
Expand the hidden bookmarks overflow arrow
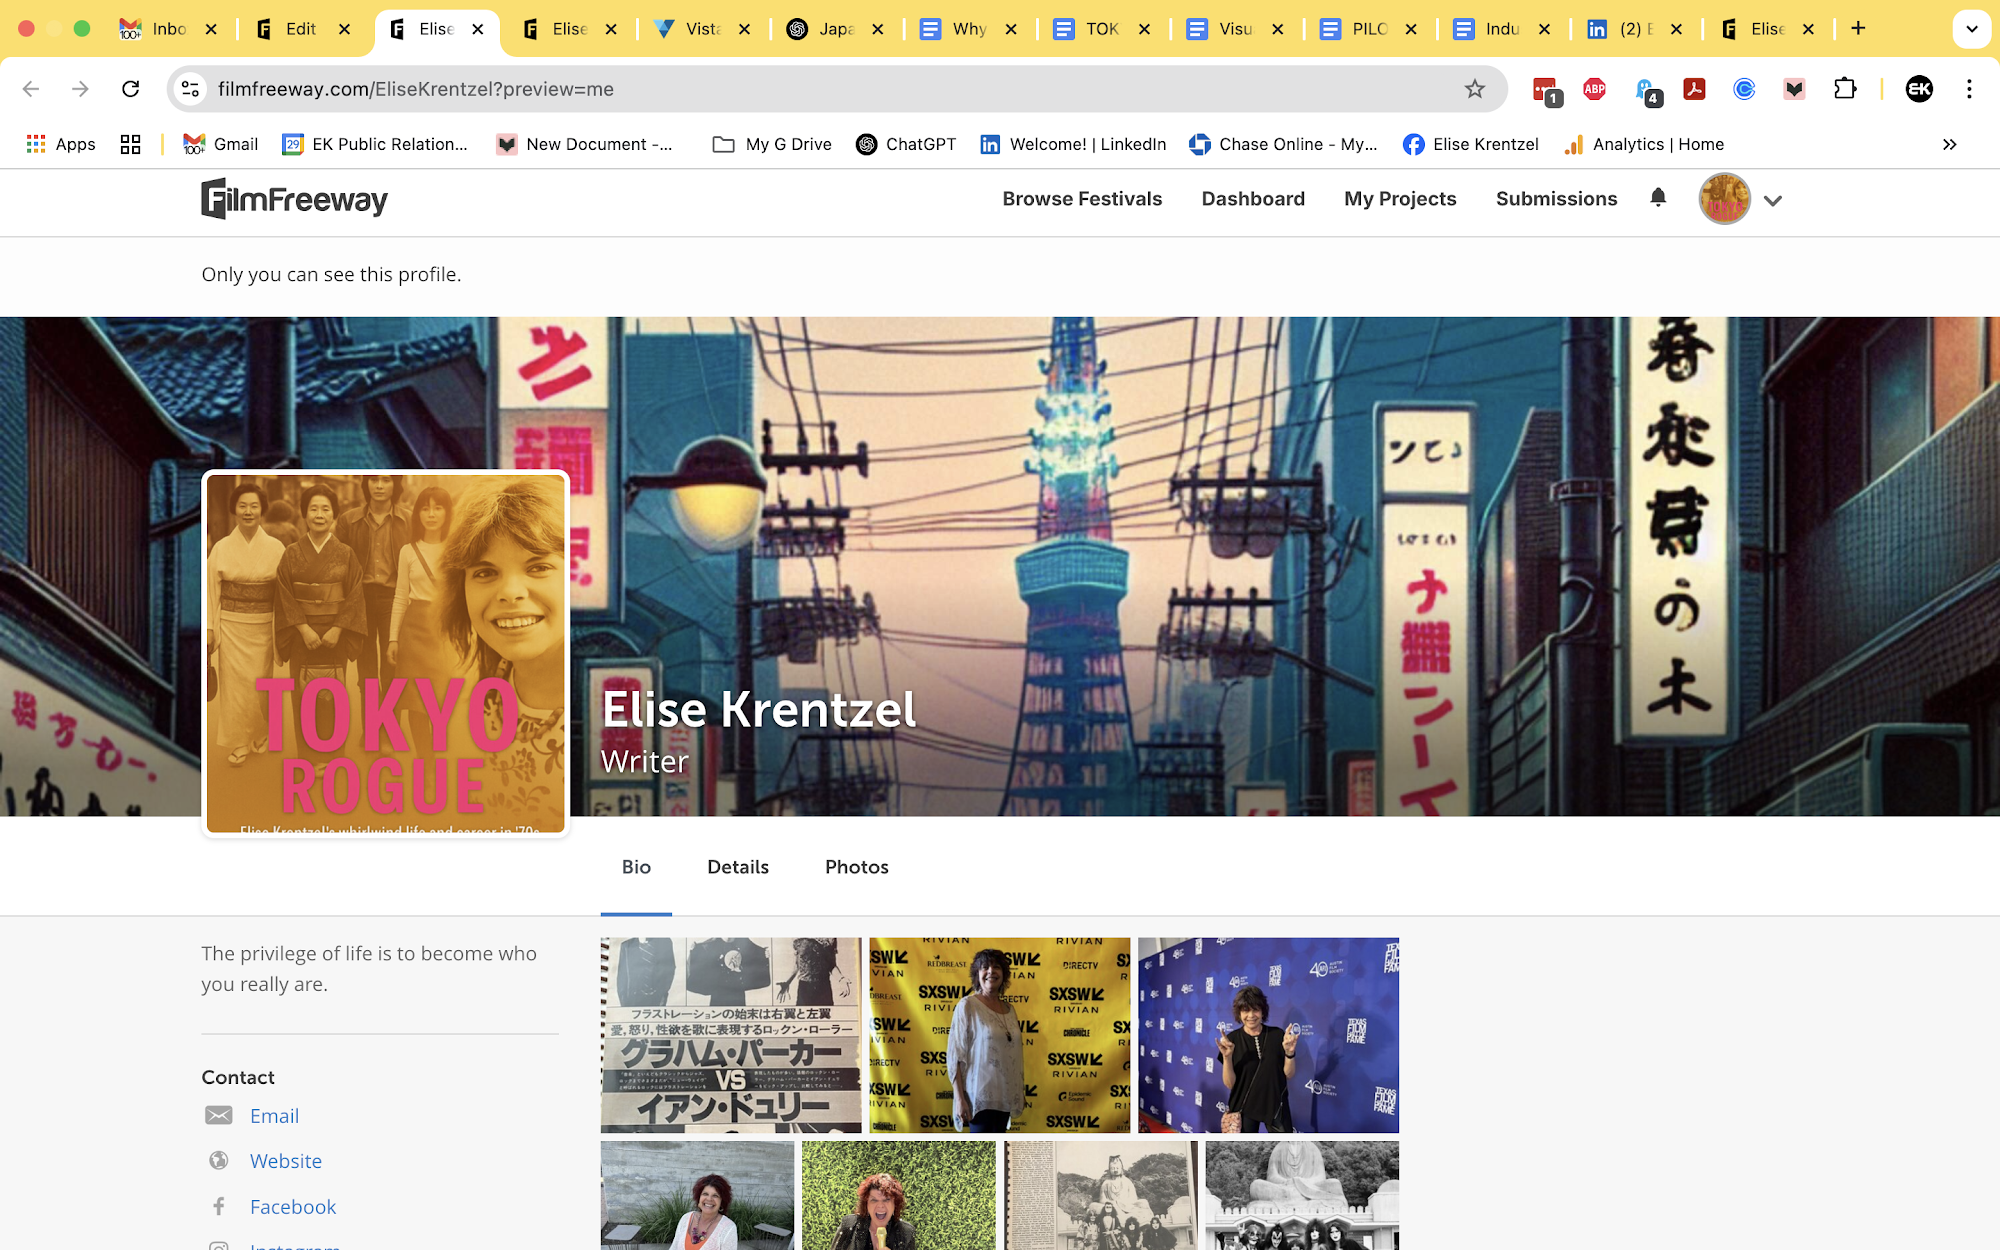(x=1949, y=144)
